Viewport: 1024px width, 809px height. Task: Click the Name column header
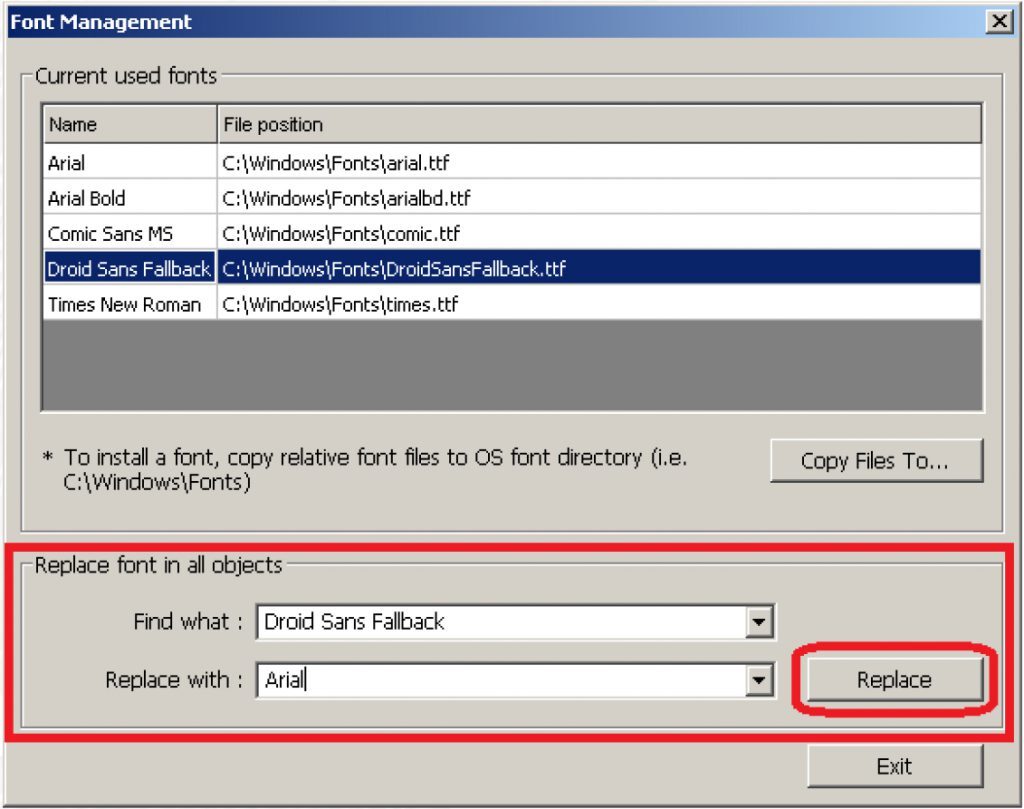point(130,124)
